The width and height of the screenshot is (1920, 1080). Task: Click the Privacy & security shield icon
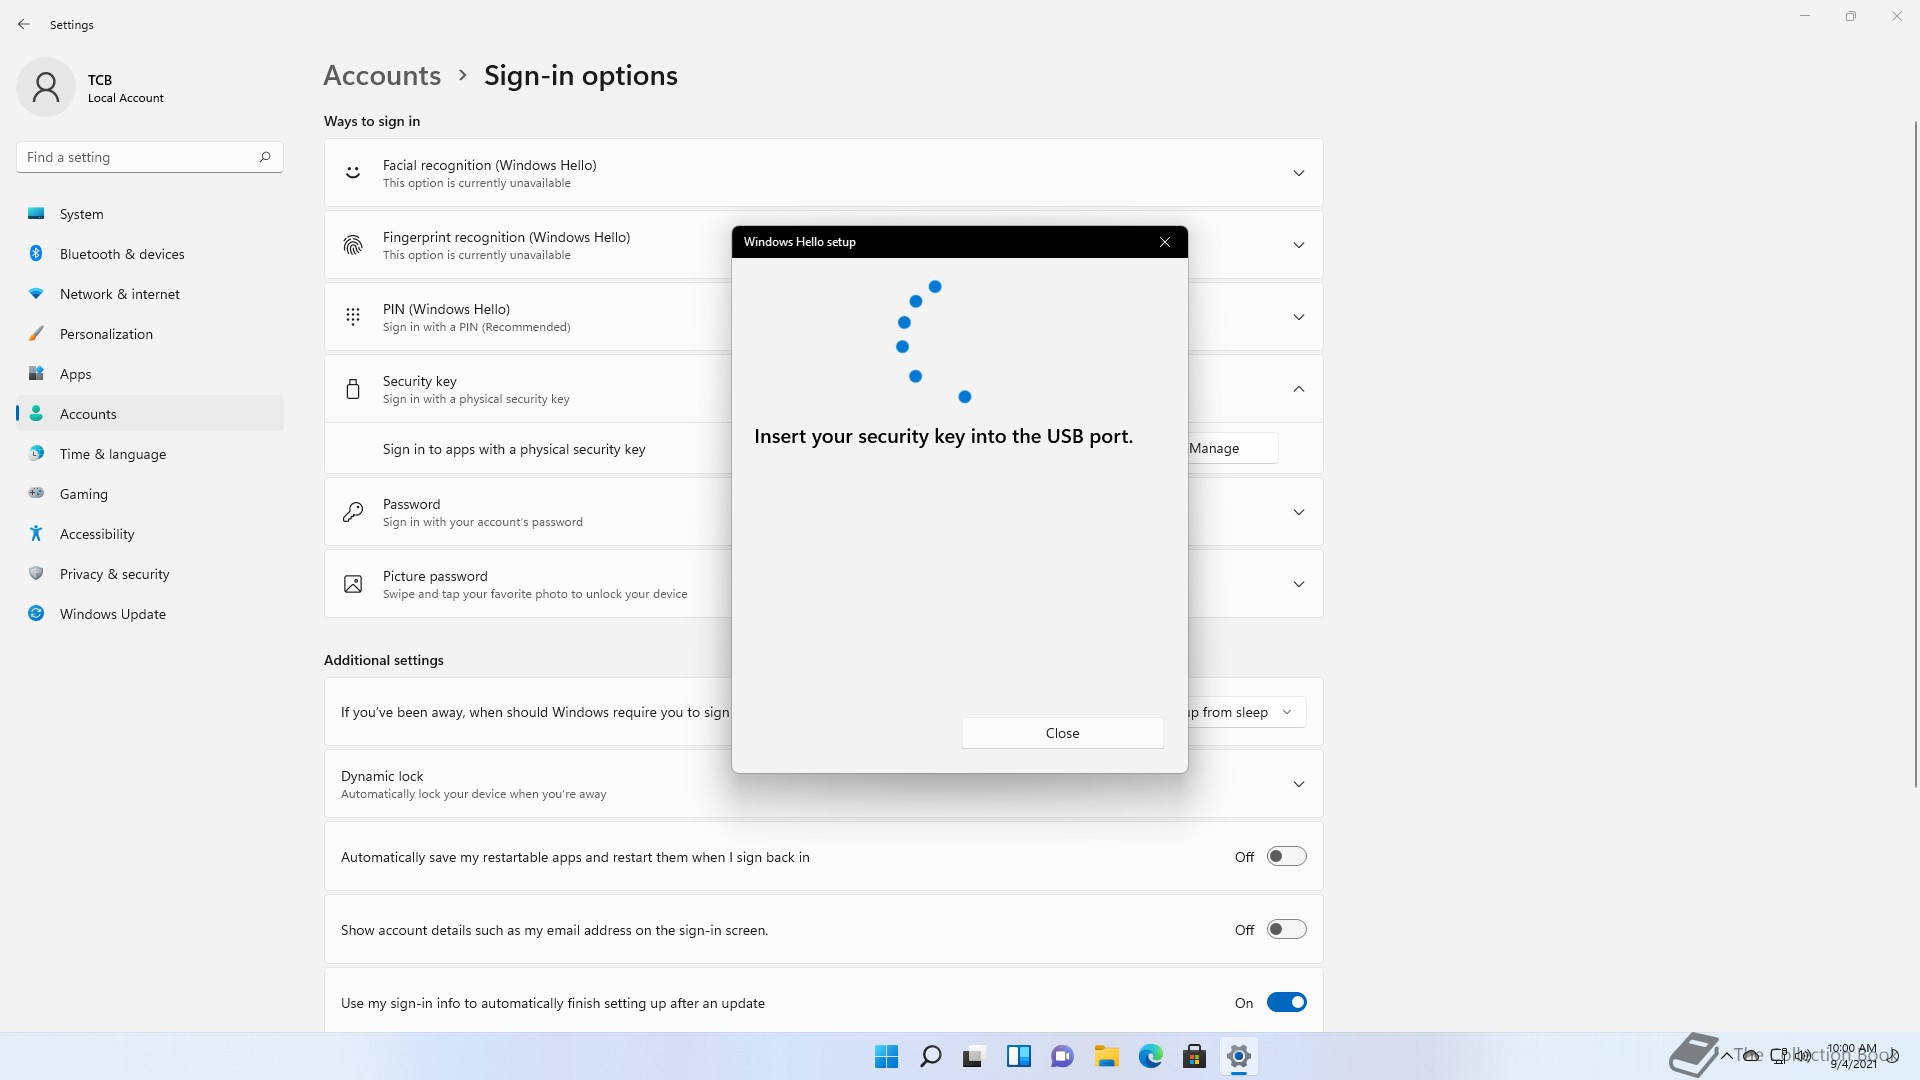pos(36,573)
